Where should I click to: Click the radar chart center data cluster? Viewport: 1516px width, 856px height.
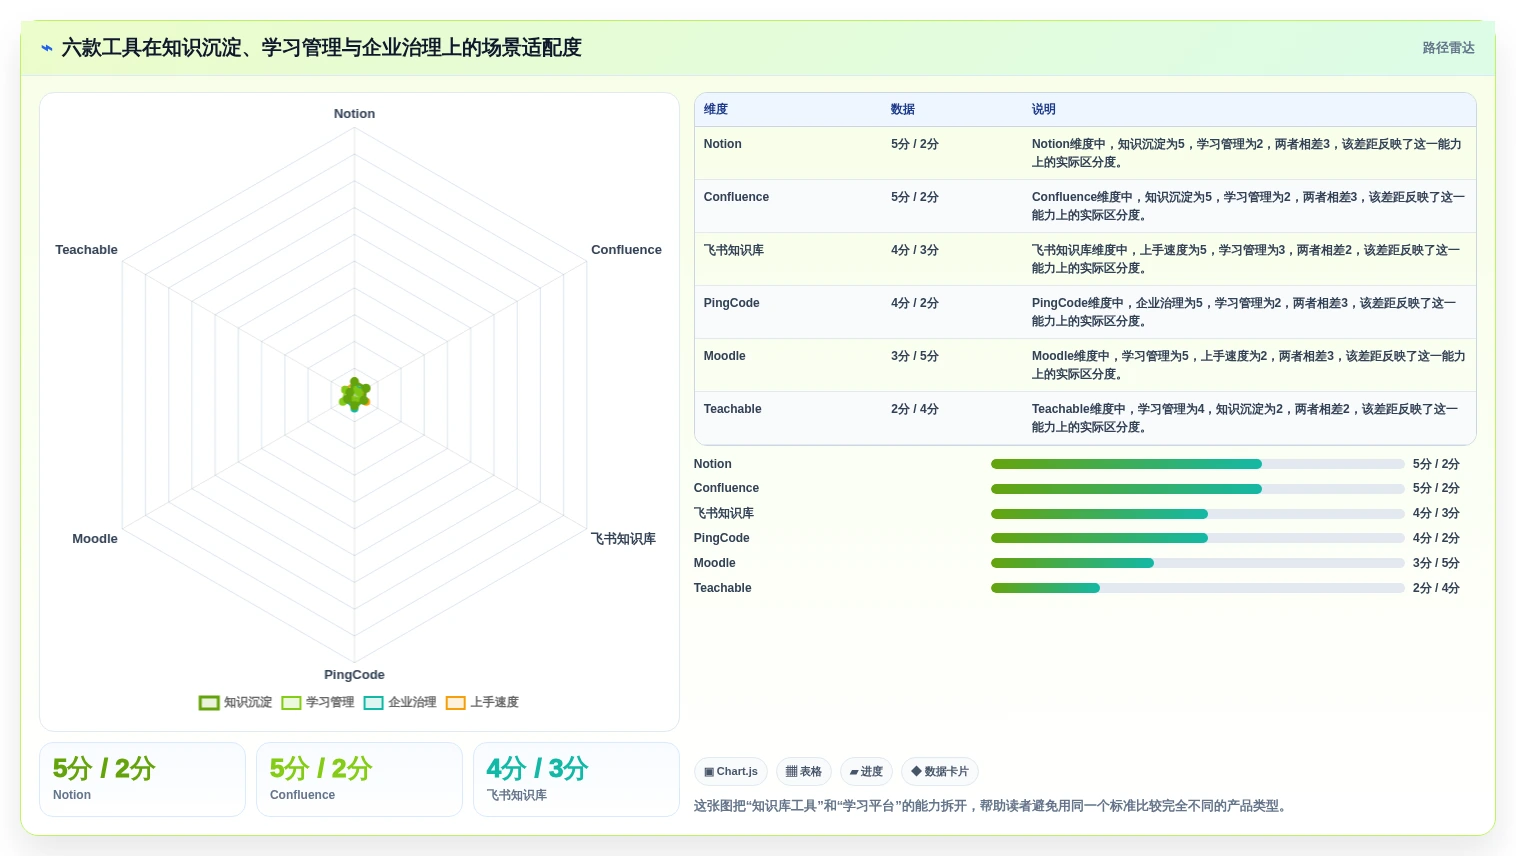click(x=354, y=395)
